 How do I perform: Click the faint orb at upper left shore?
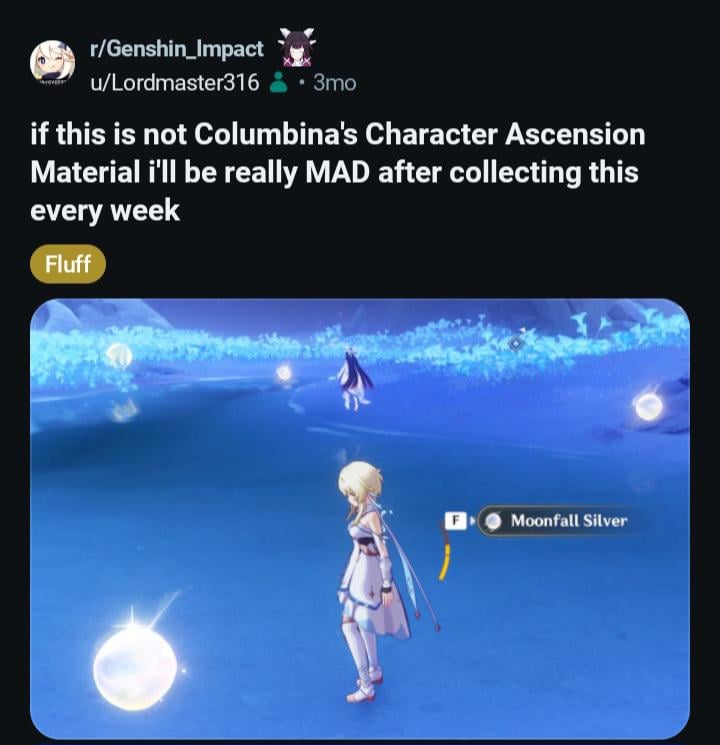[x=119, y=354]
